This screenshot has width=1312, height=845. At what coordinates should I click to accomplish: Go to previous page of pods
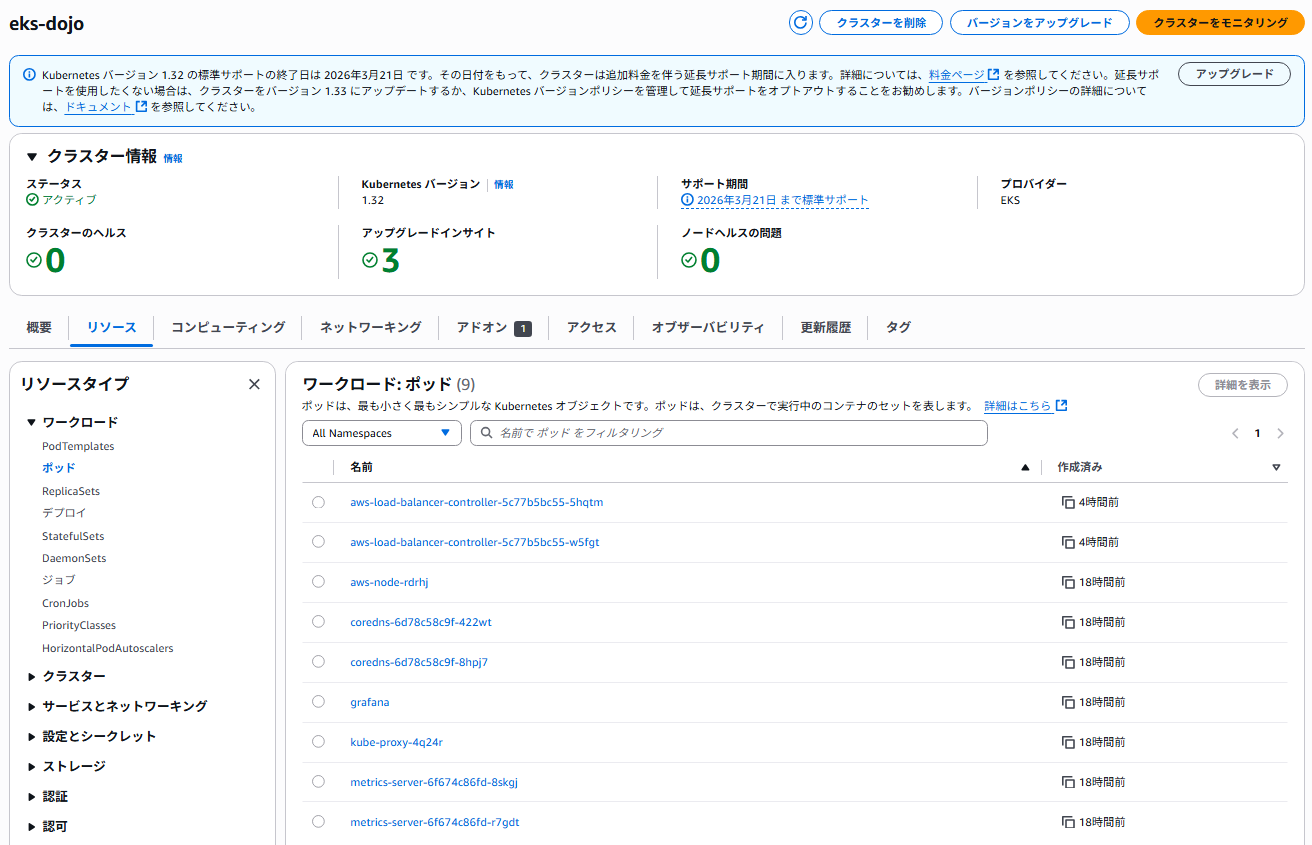1235,434
